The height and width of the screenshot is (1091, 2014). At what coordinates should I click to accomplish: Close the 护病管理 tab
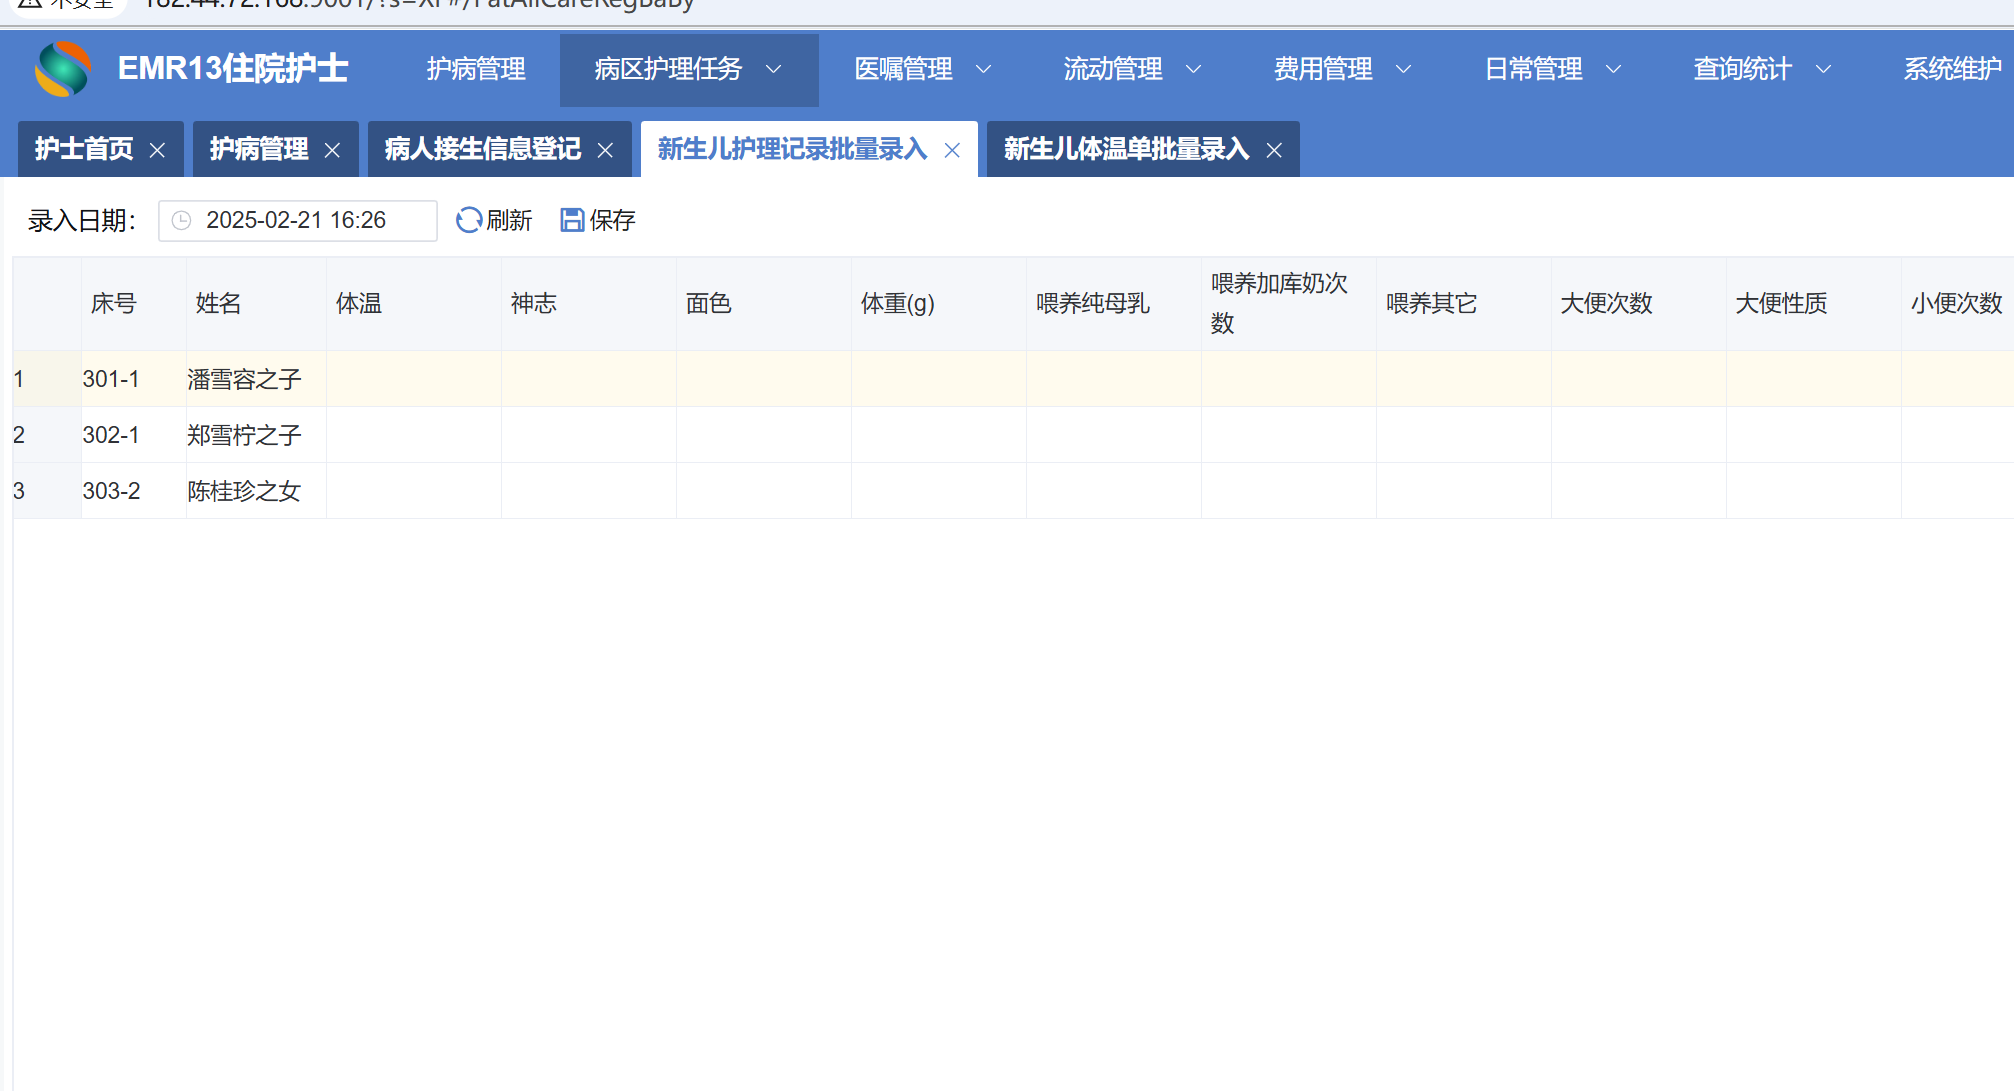332,150
